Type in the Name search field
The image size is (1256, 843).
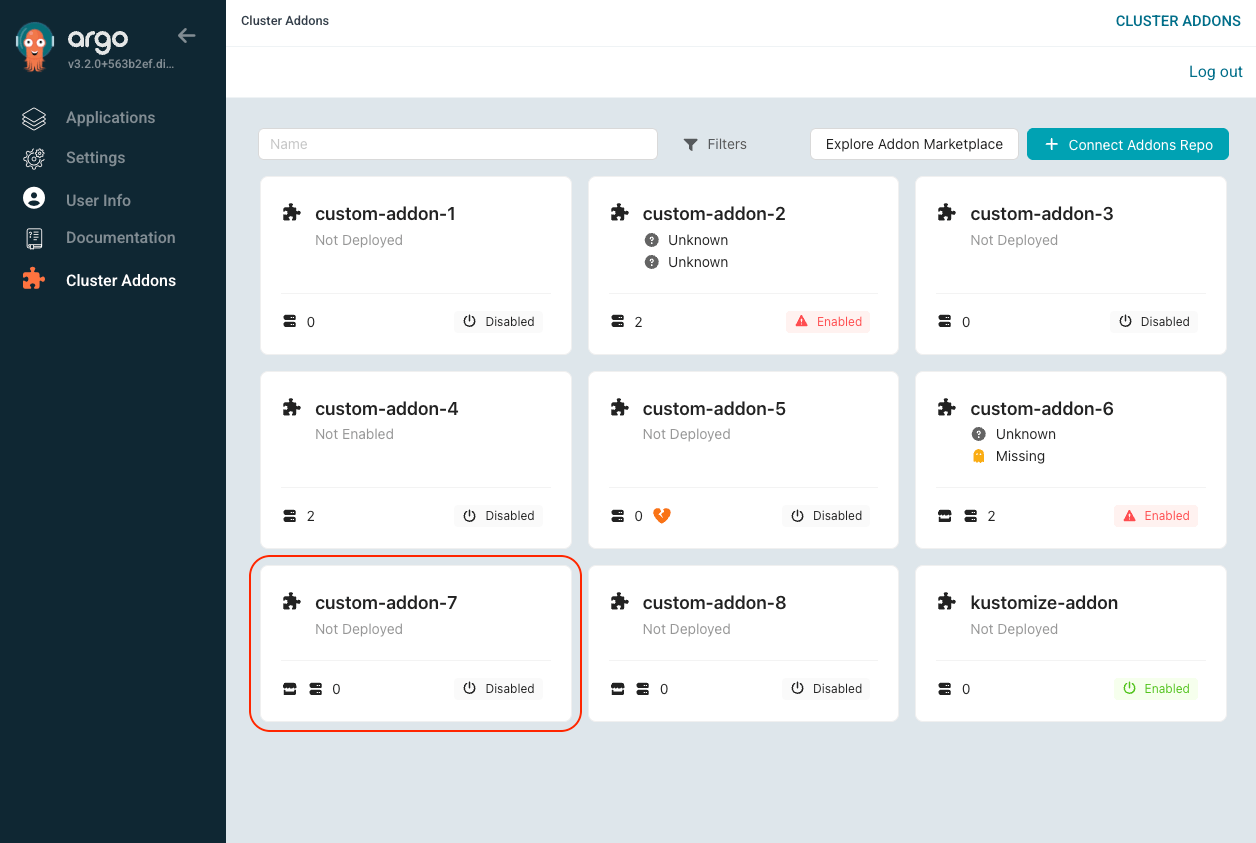(457, 144)
